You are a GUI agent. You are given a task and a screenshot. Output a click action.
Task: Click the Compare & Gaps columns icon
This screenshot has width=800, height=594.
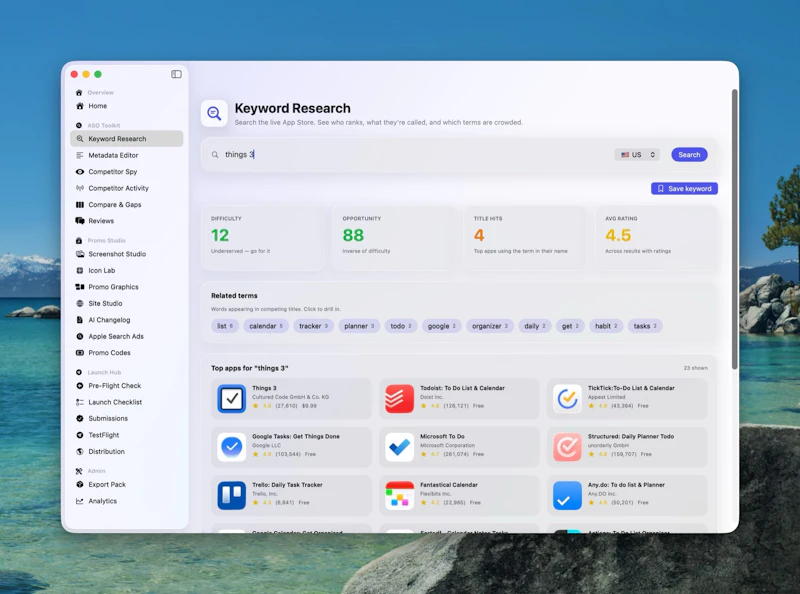[80, 205]
